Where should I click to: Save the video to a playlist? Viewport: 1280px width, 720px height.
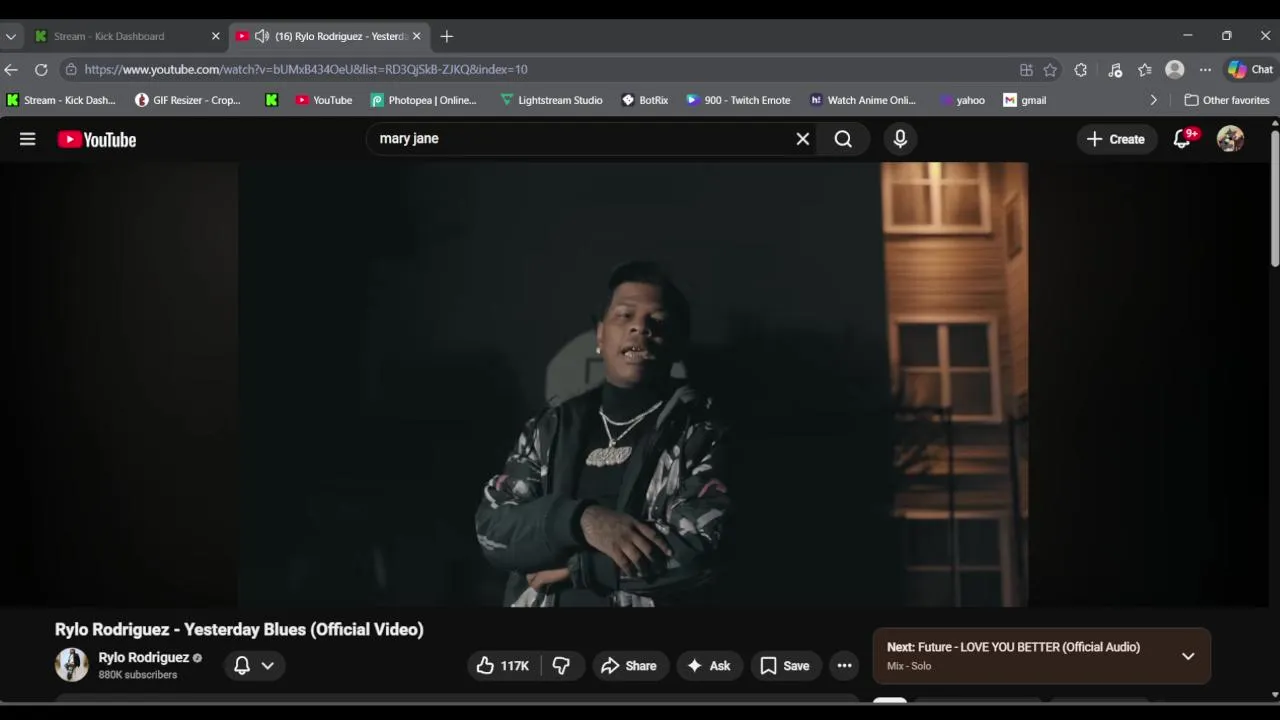tap(785, 666)
